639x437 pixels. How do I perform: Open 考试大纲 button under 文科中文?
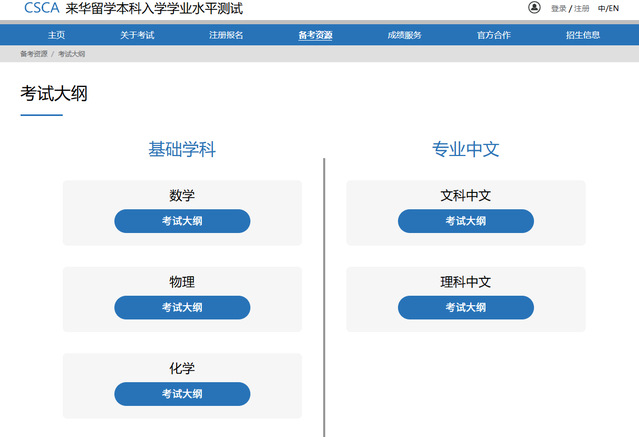(x=465, y=221)
